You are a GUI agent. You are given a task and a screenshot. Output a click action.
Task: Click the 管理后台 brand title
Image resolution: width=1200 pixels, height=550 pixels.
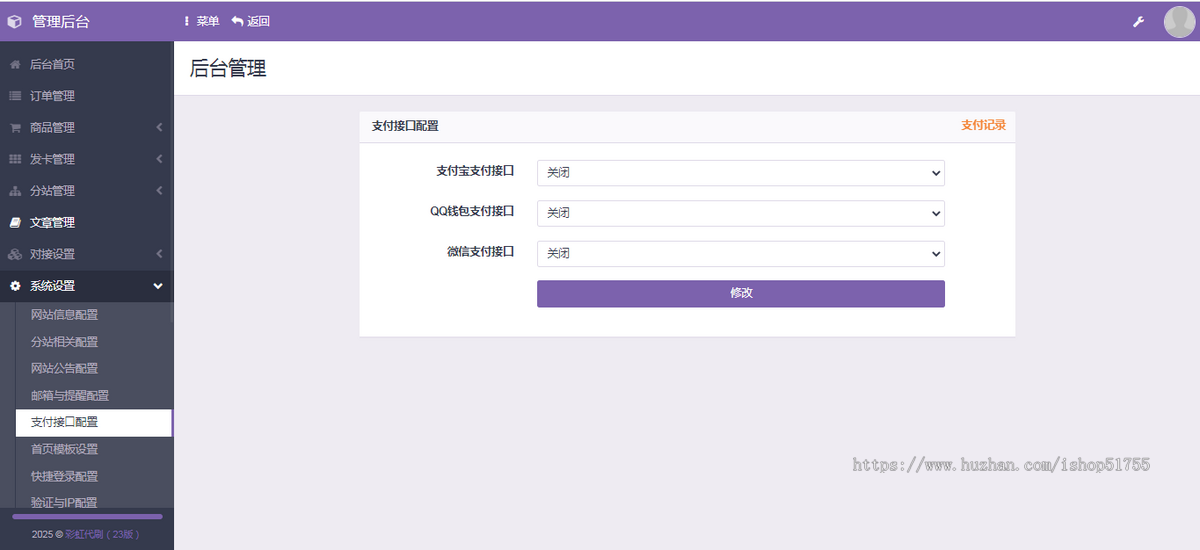pos(61,22)
